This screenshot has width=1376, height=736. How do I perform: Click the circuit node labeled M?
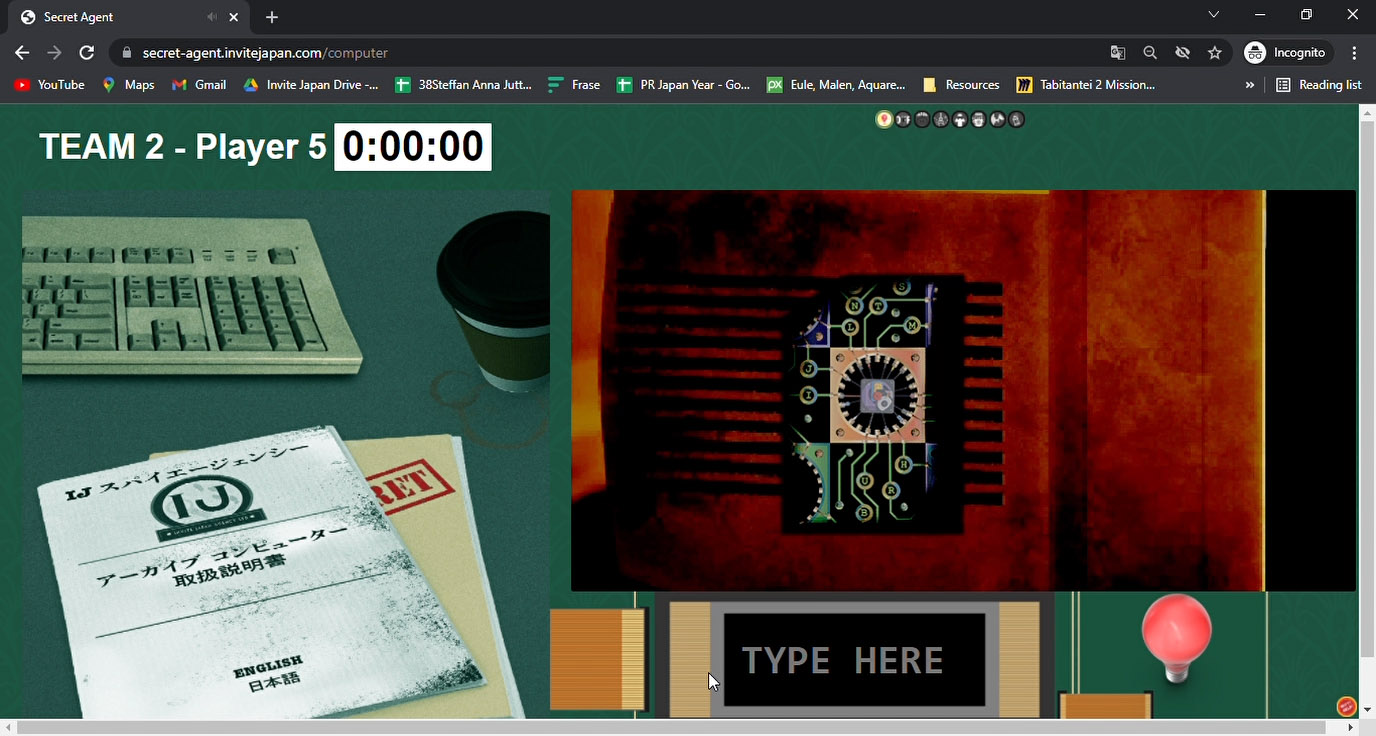tap(912, 325)
